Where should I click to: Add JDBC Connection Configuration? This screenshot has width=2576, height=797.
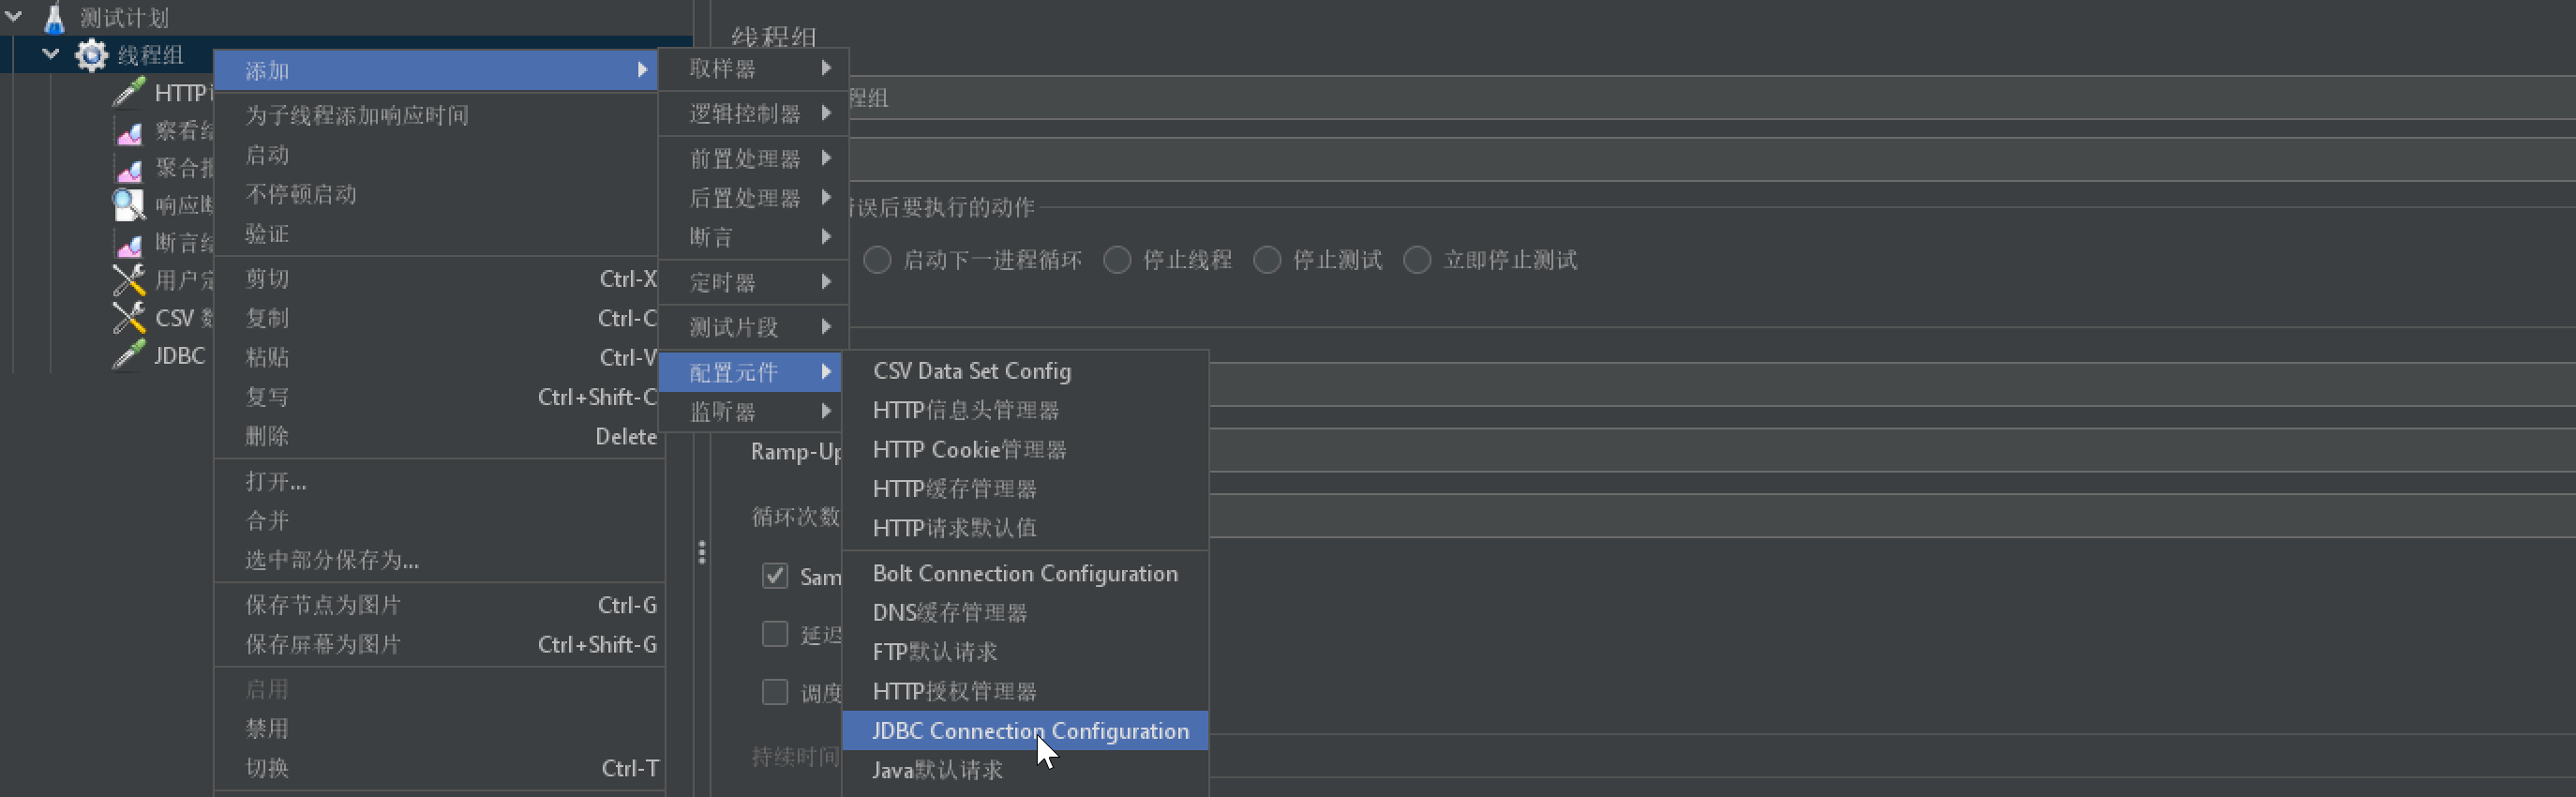click(1026, 730)
